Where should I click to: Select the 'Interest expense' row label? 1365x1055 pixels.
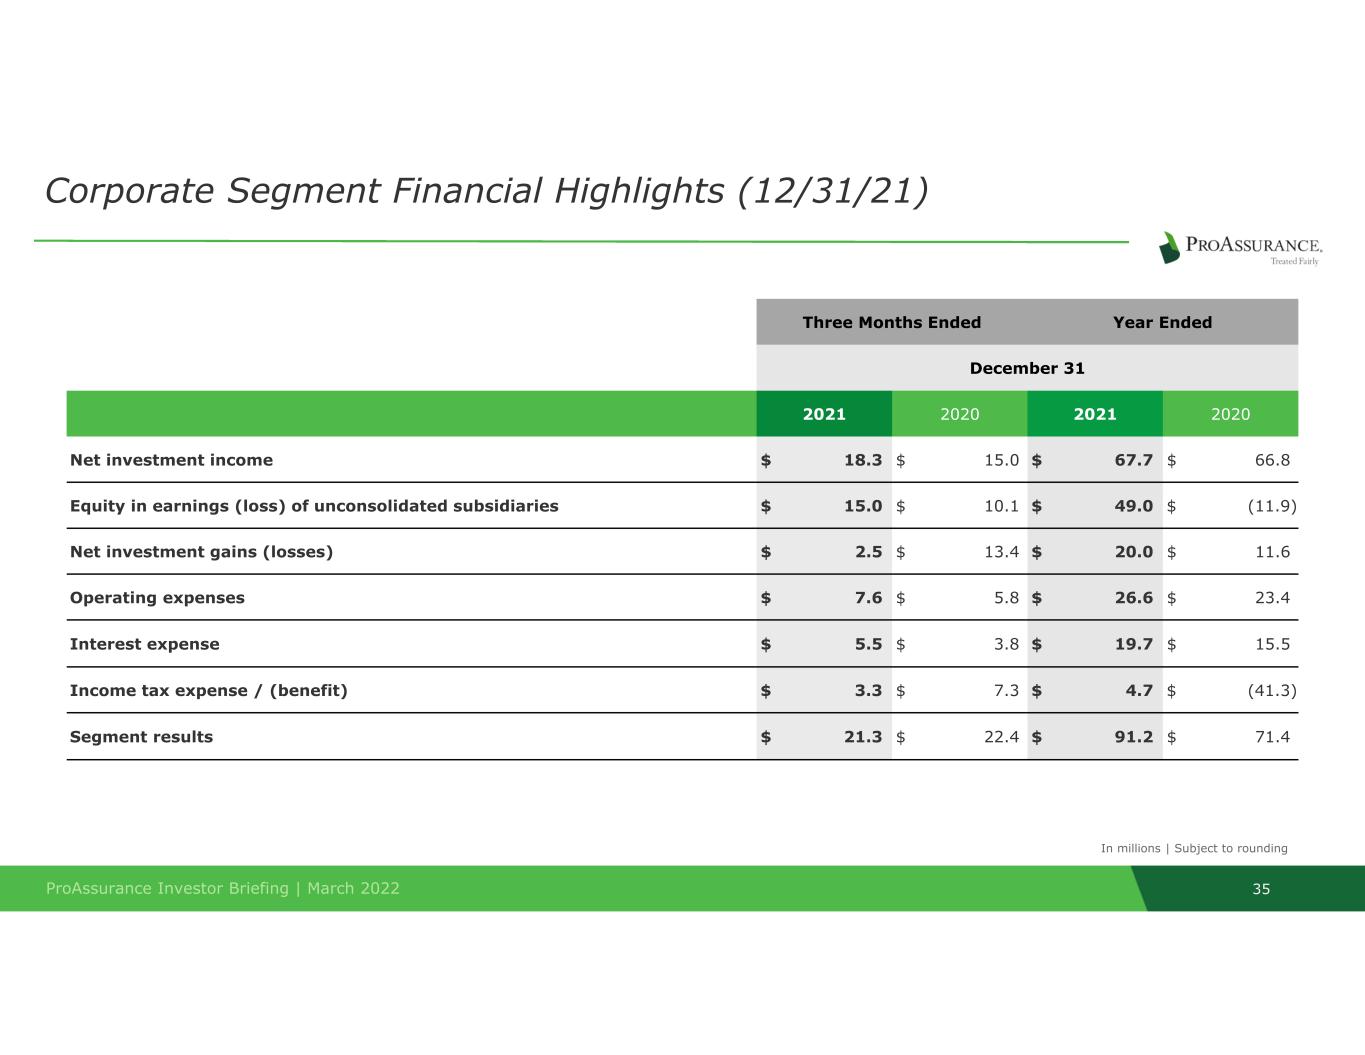tap(145, 644)
